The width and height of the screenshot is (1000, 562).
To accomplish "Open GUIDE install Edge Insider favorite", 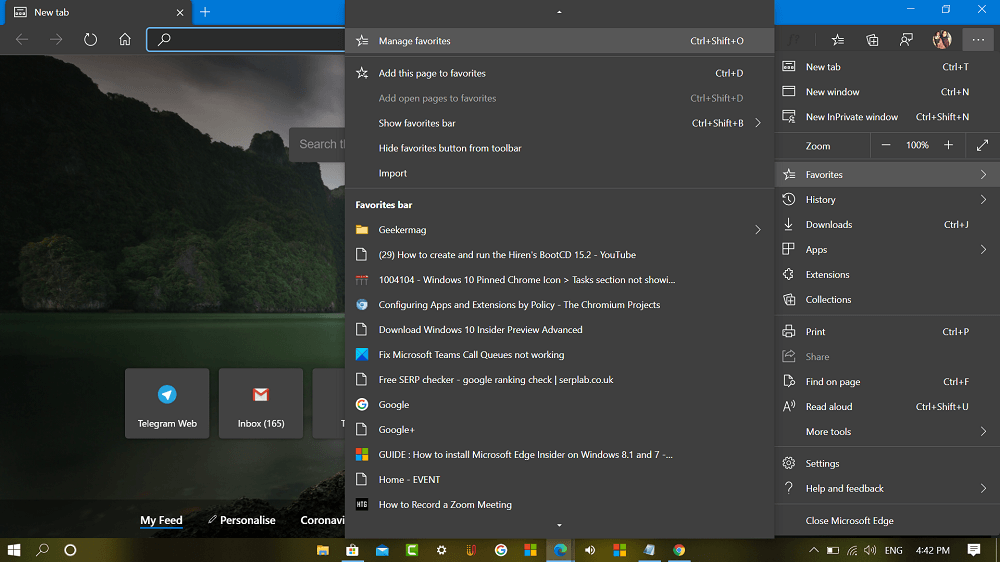I will click(x=559, y=454).
